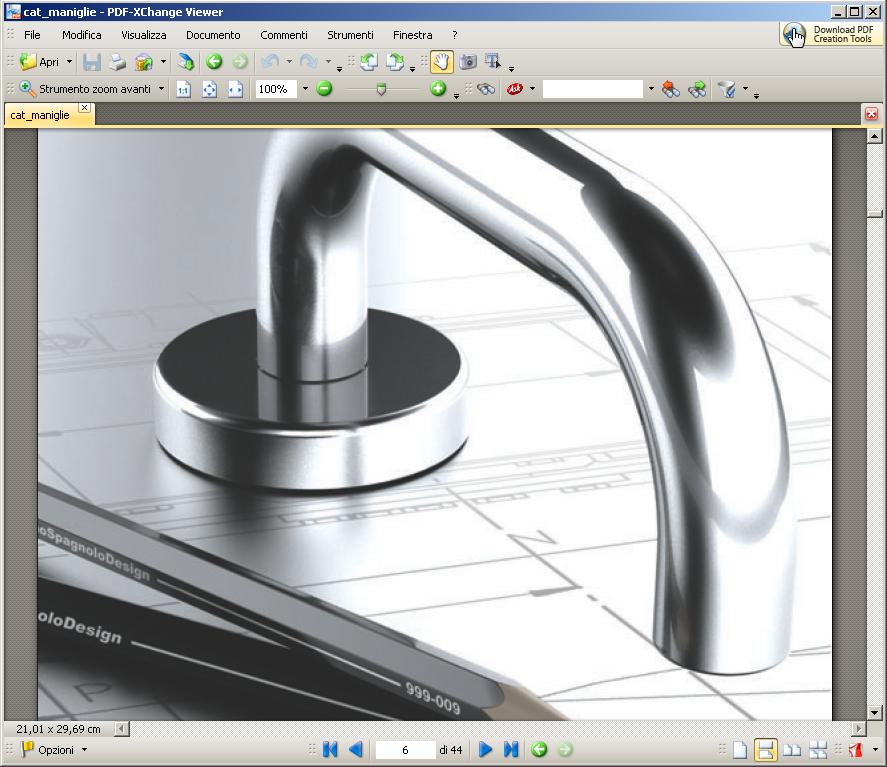This screenshot has width=887, height=767.
Task: Activate the Snapshot camera tool
Action: 467,62
